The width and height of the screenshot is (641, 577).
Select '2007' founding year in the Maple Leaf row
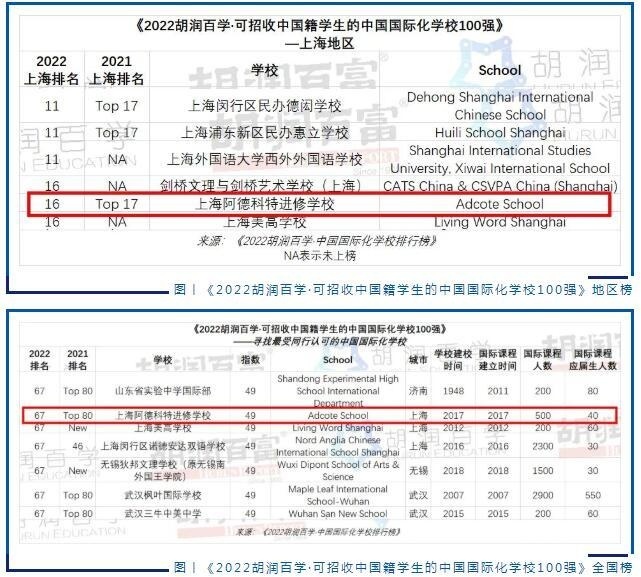click(453, 495)
